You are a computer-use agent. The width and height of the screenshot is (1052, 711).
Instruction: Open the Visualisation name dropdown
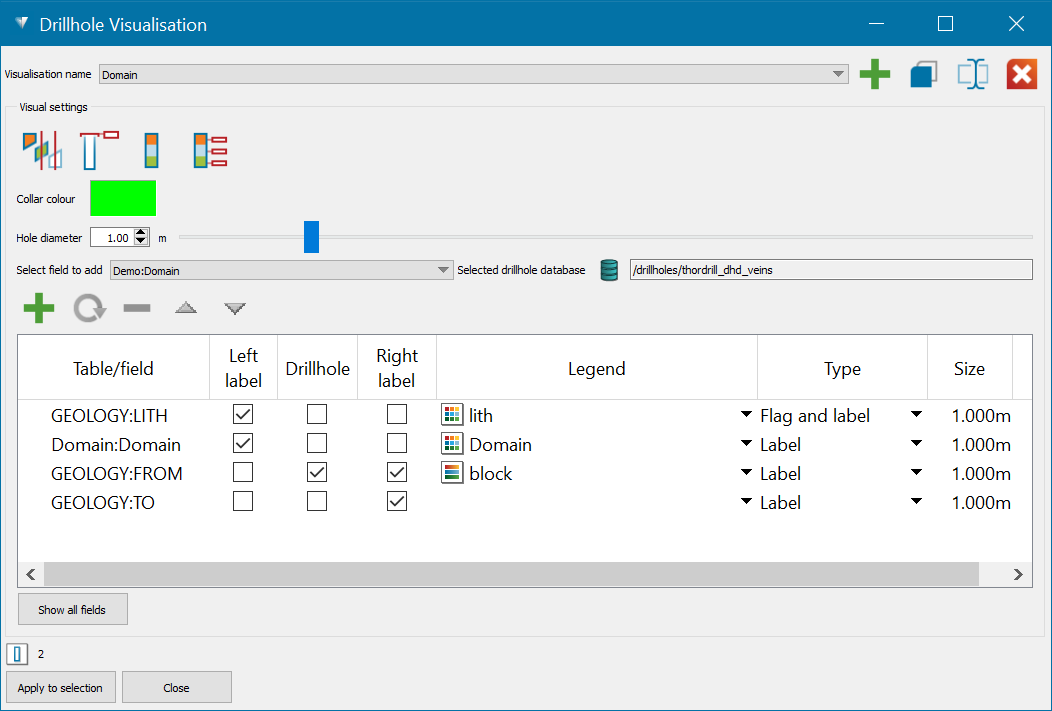pos(838,75)
